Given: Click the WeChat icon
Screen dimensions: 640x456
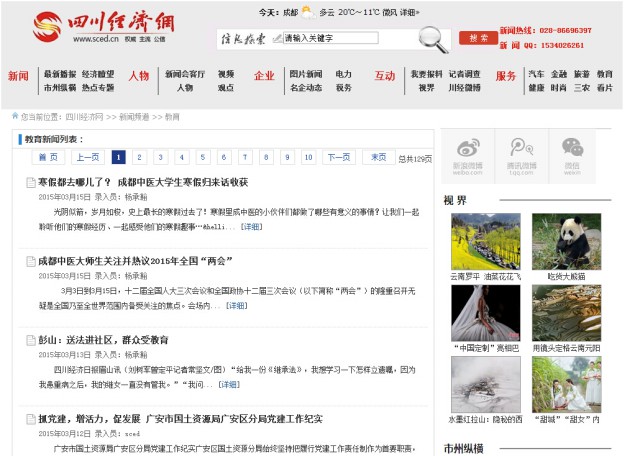Looking at the screenshot, I should tap(572, 152).
